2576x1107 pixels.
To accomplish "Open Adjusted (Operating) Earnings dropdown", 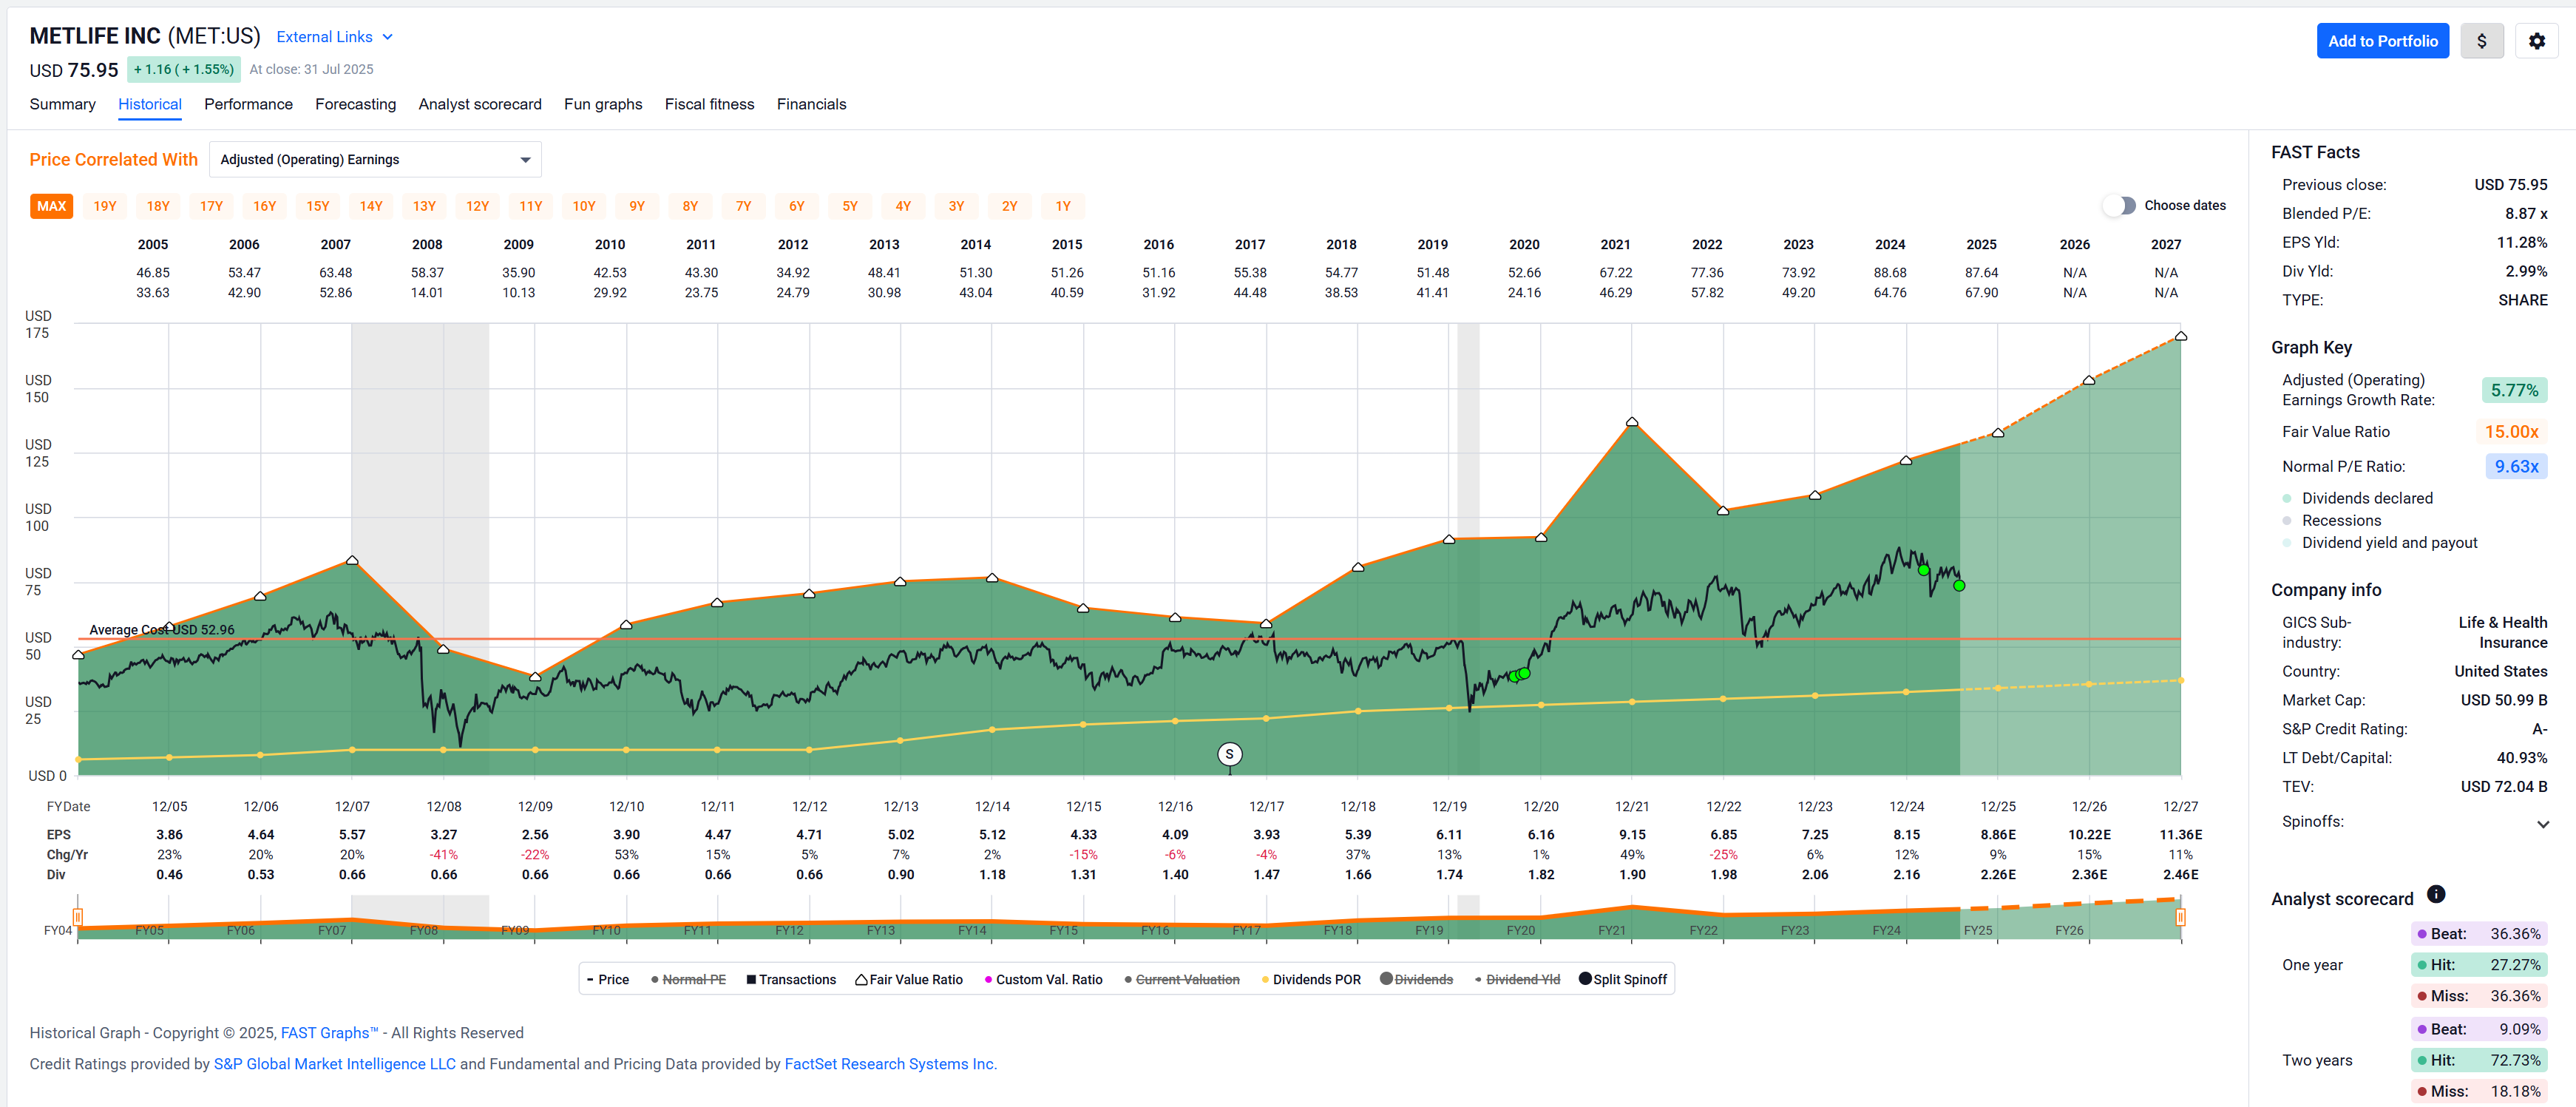I will click(375, 160).
